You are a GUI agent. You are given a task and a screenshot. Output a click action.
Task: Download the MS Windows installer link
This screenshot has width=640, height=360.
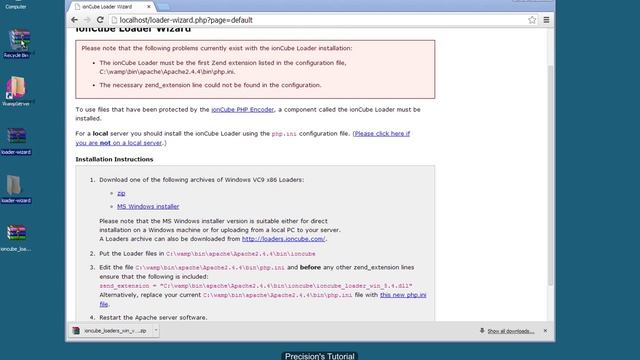click(x=148, y=207)
